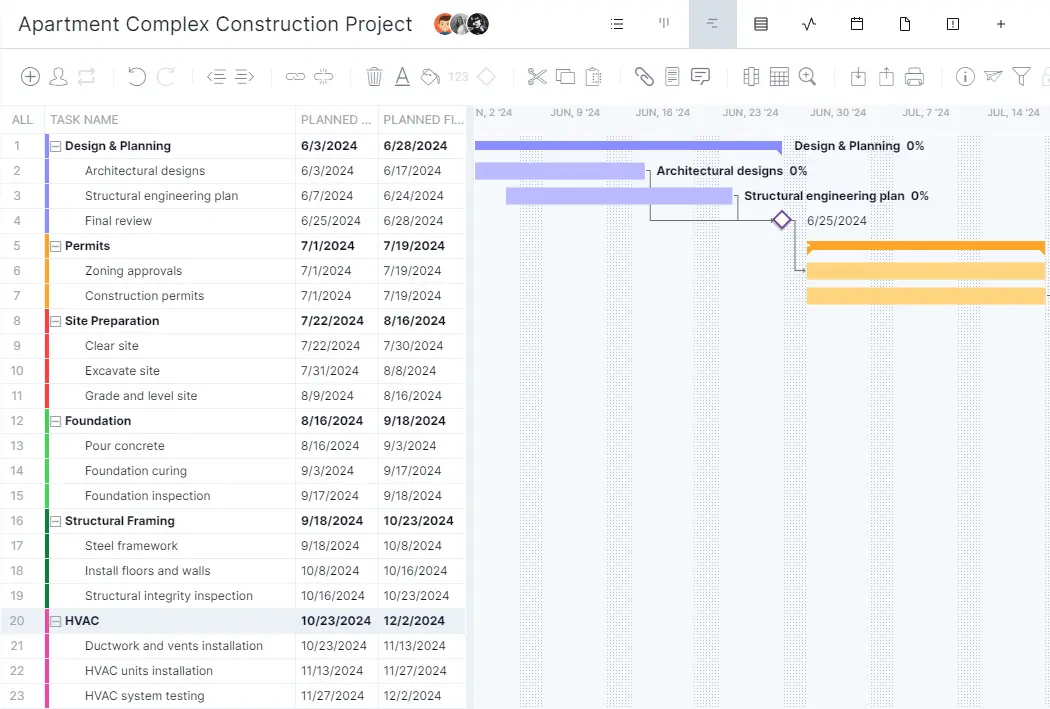This screenshot has width=1050, height=709.
Task: Click the scissors cut icon
Action: point(537,77)
